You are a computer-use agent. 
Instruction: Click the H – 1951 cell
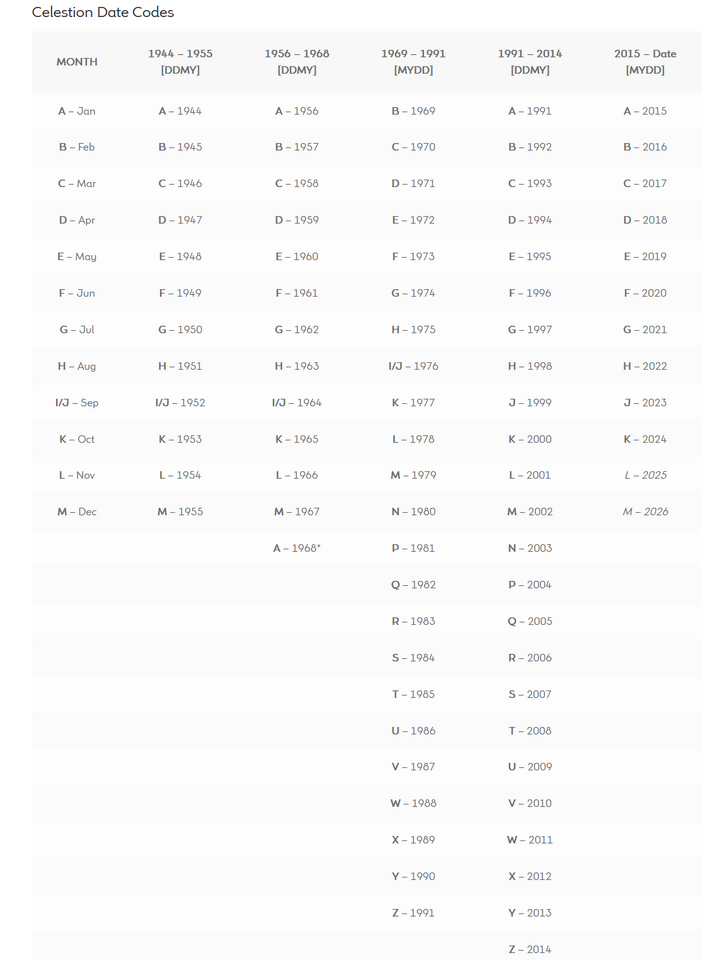coord(180,366)
